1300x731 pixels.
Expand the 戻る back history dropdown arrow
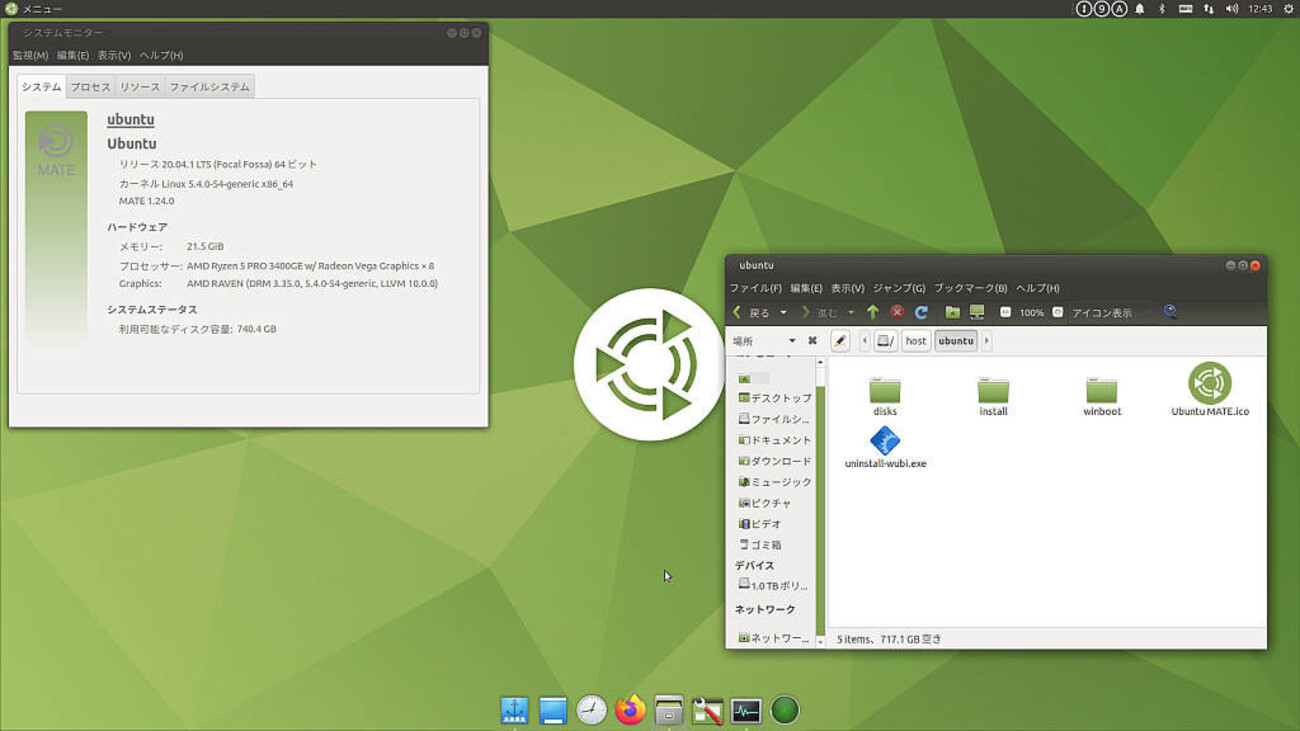point(783,313)
